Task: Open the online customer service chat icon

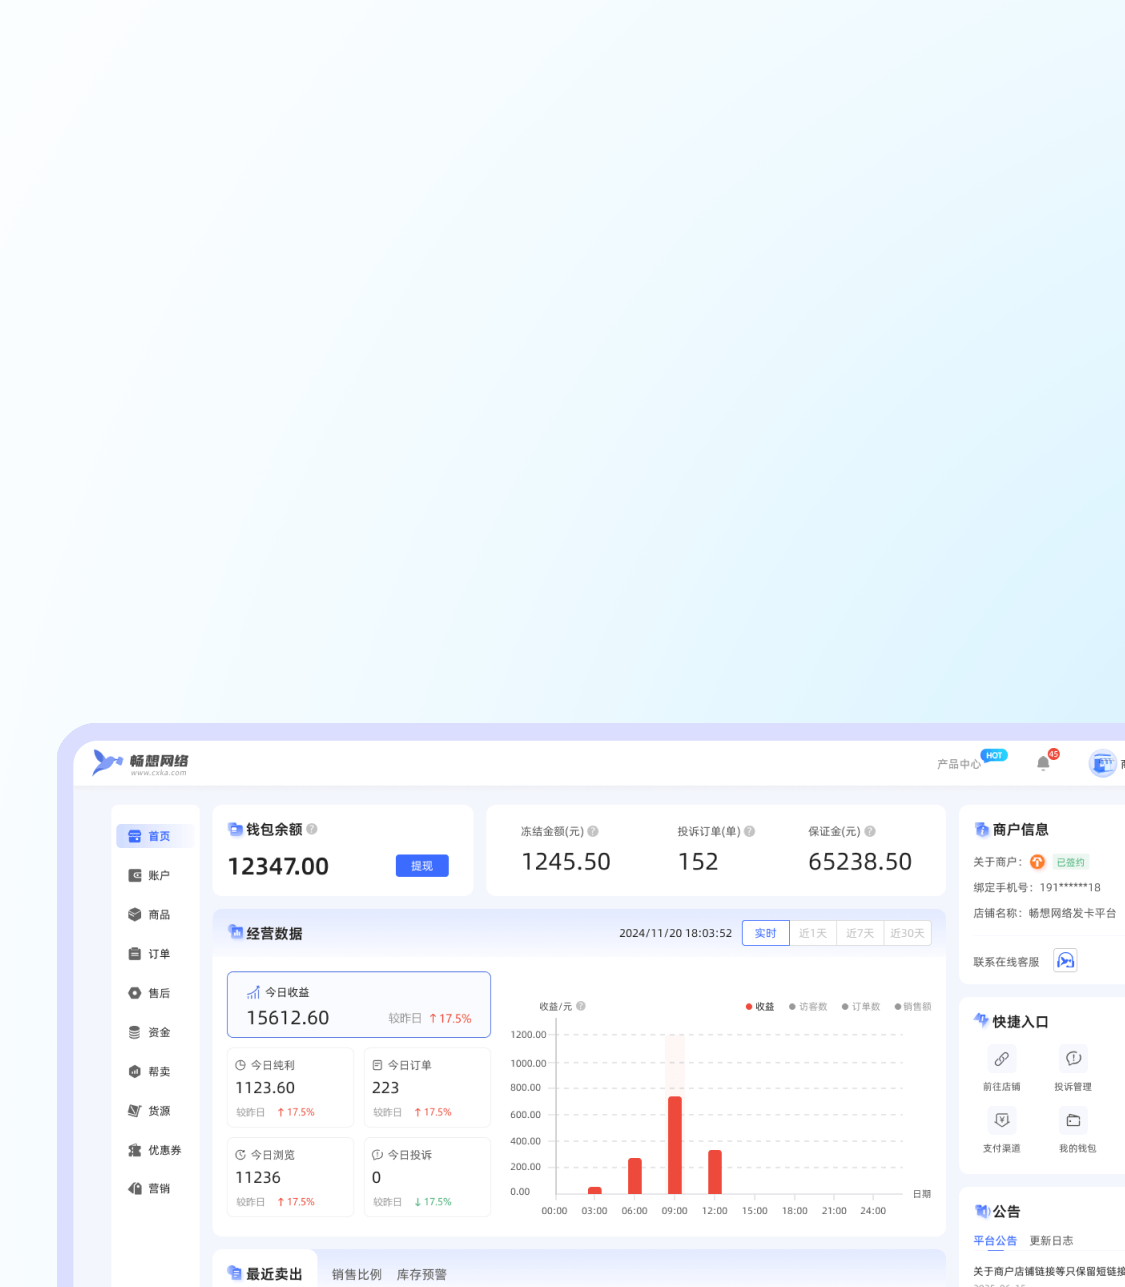Action: (x=1065, y=961)
